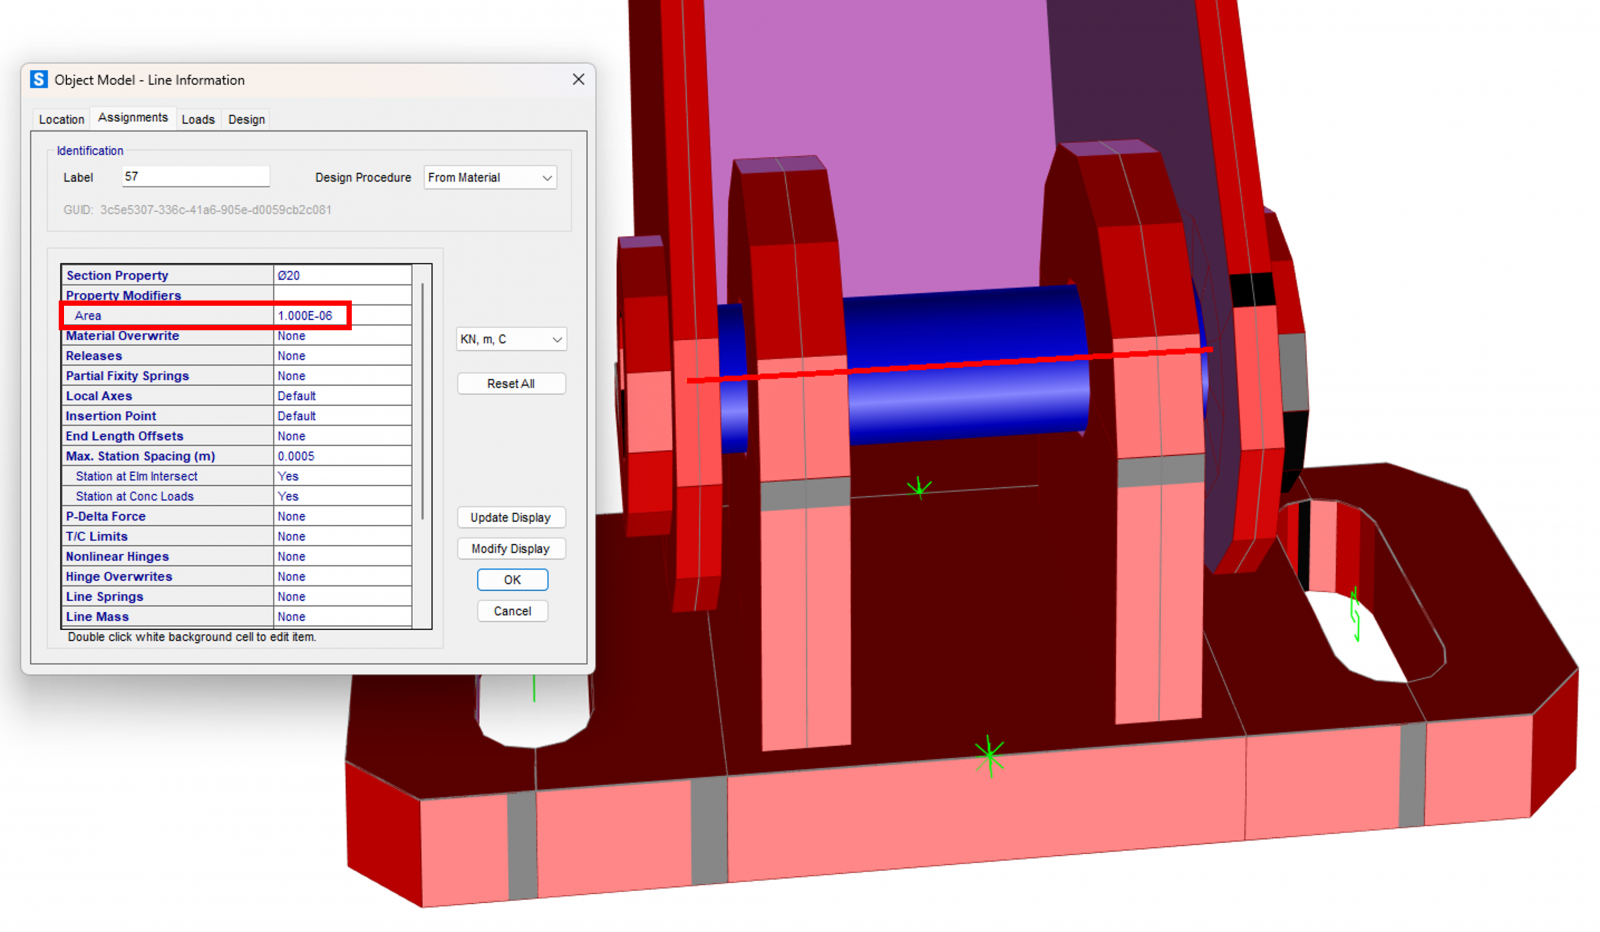Switch to the Location tab
This screenshot has height=932, width=1600.
pos(61,119)
